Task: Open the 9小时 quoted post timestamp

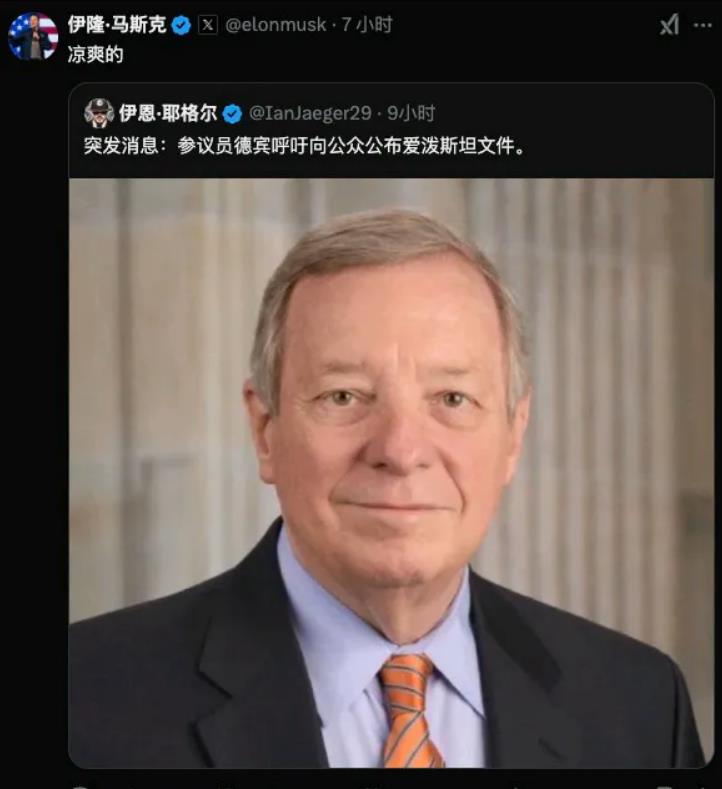Action: click(411, 113)
